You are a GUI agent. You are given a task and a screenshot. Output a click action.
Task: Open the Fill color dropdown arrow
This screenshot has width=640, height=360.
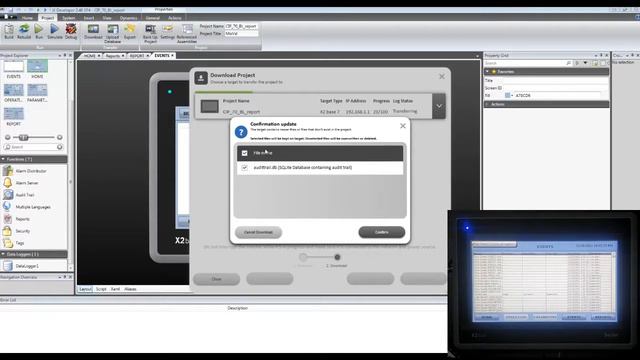pyautogui.click(x=512, y=96)
